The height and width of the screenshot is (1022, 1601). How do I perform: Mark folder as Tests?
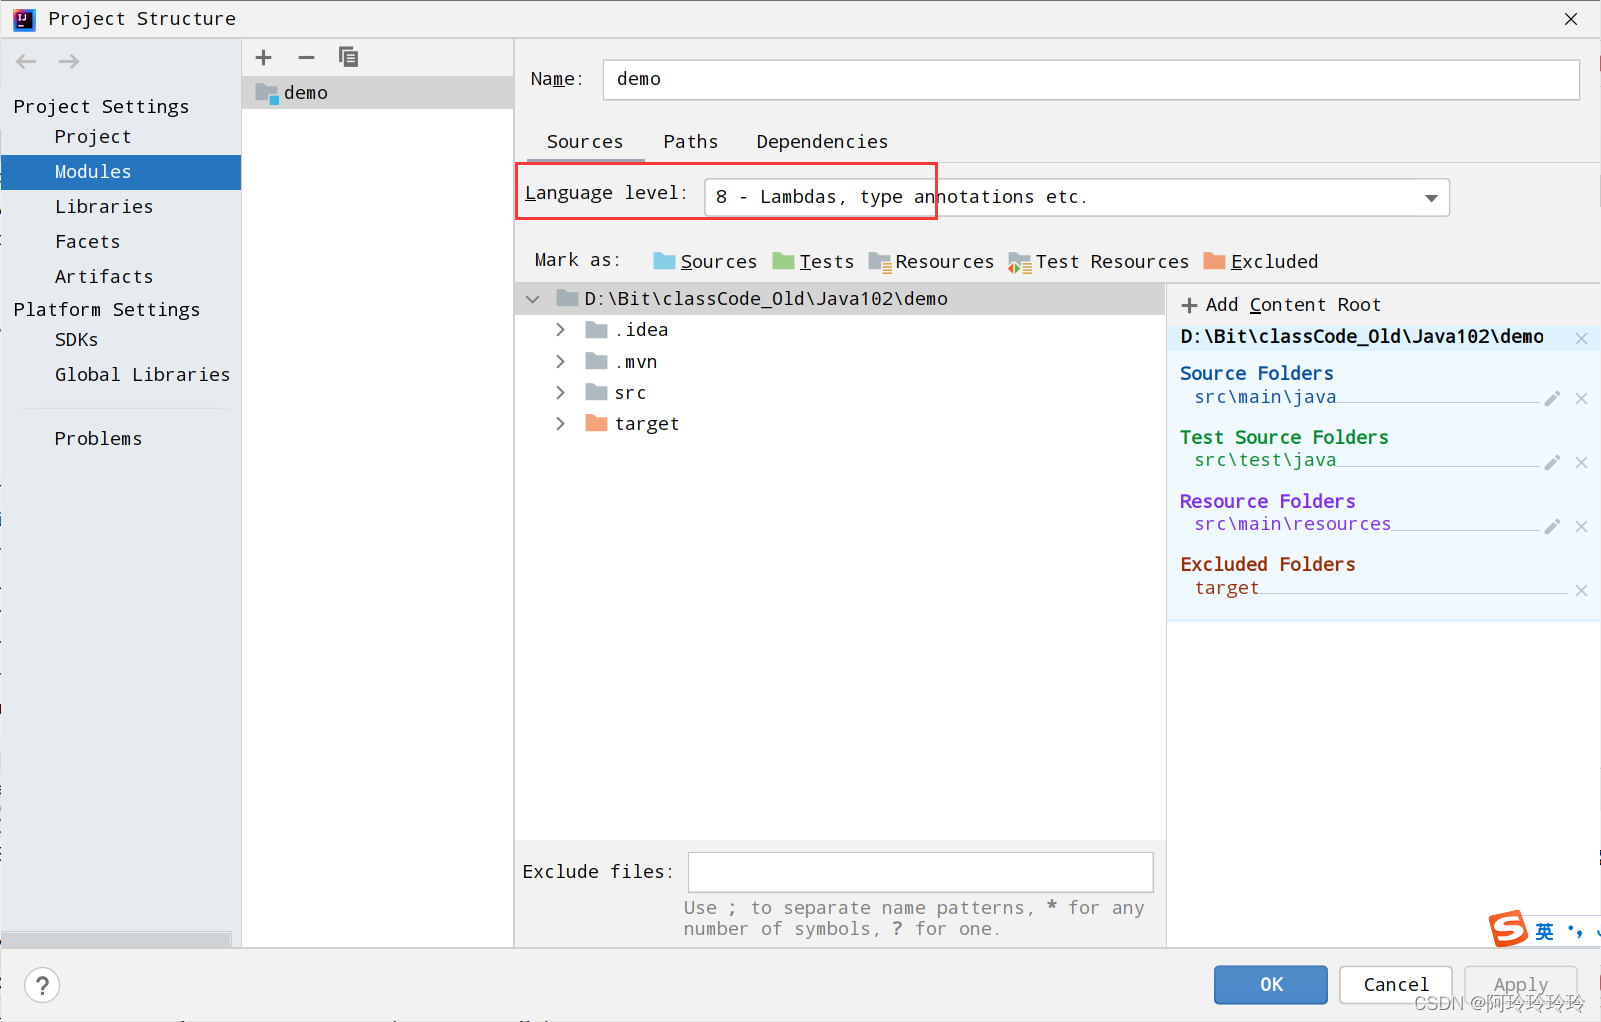point(813,262)
